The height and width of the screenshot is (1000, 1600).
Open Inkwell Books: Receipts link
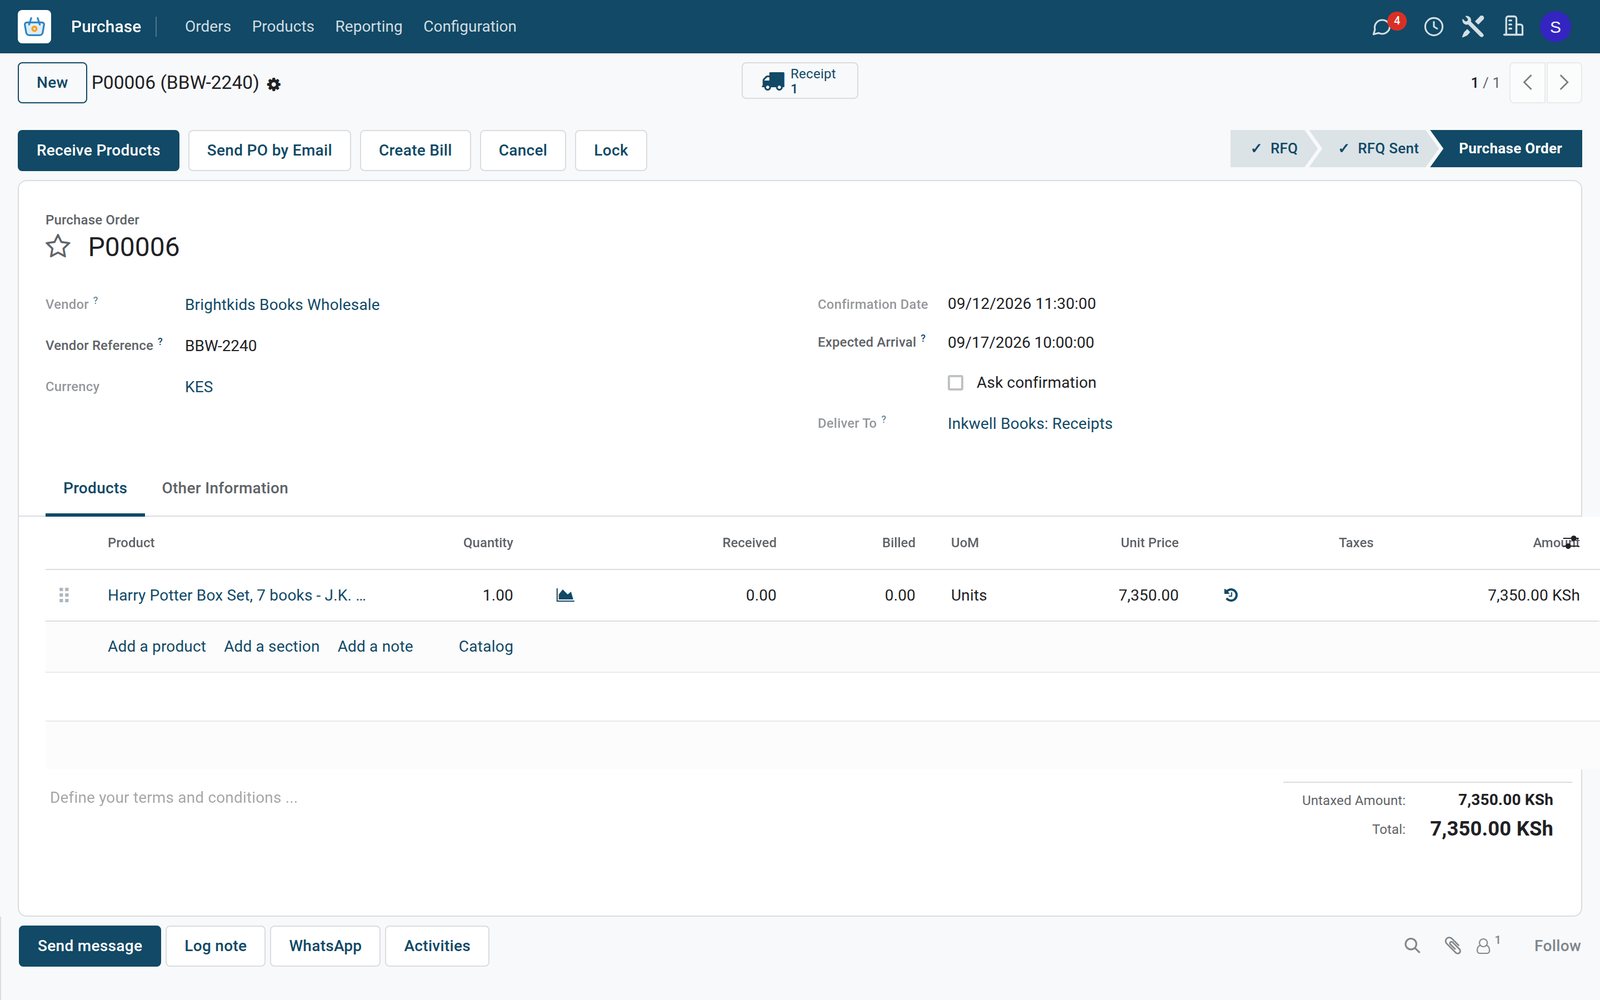coord(1030,424)
